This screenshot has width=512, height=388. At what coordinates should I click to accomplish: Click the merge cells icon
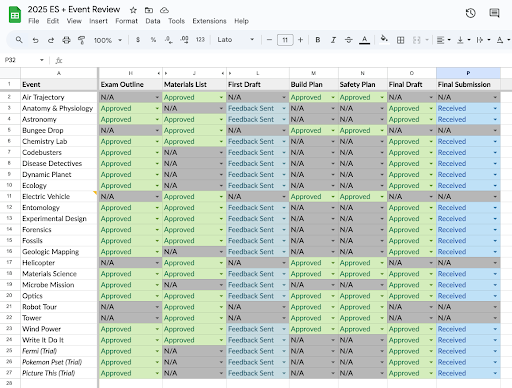tap(416, 40)
